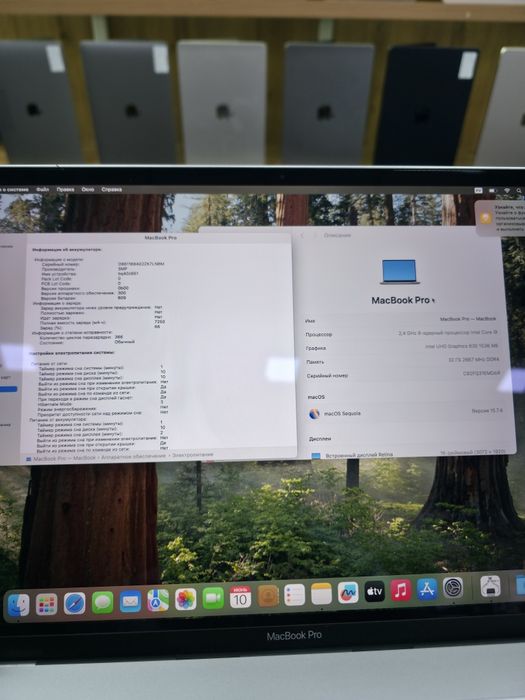Click the Графика row with Intel UHD Graphics
Image resolution: width=525 pixels, height=700 pixels.
coord(402,347)
